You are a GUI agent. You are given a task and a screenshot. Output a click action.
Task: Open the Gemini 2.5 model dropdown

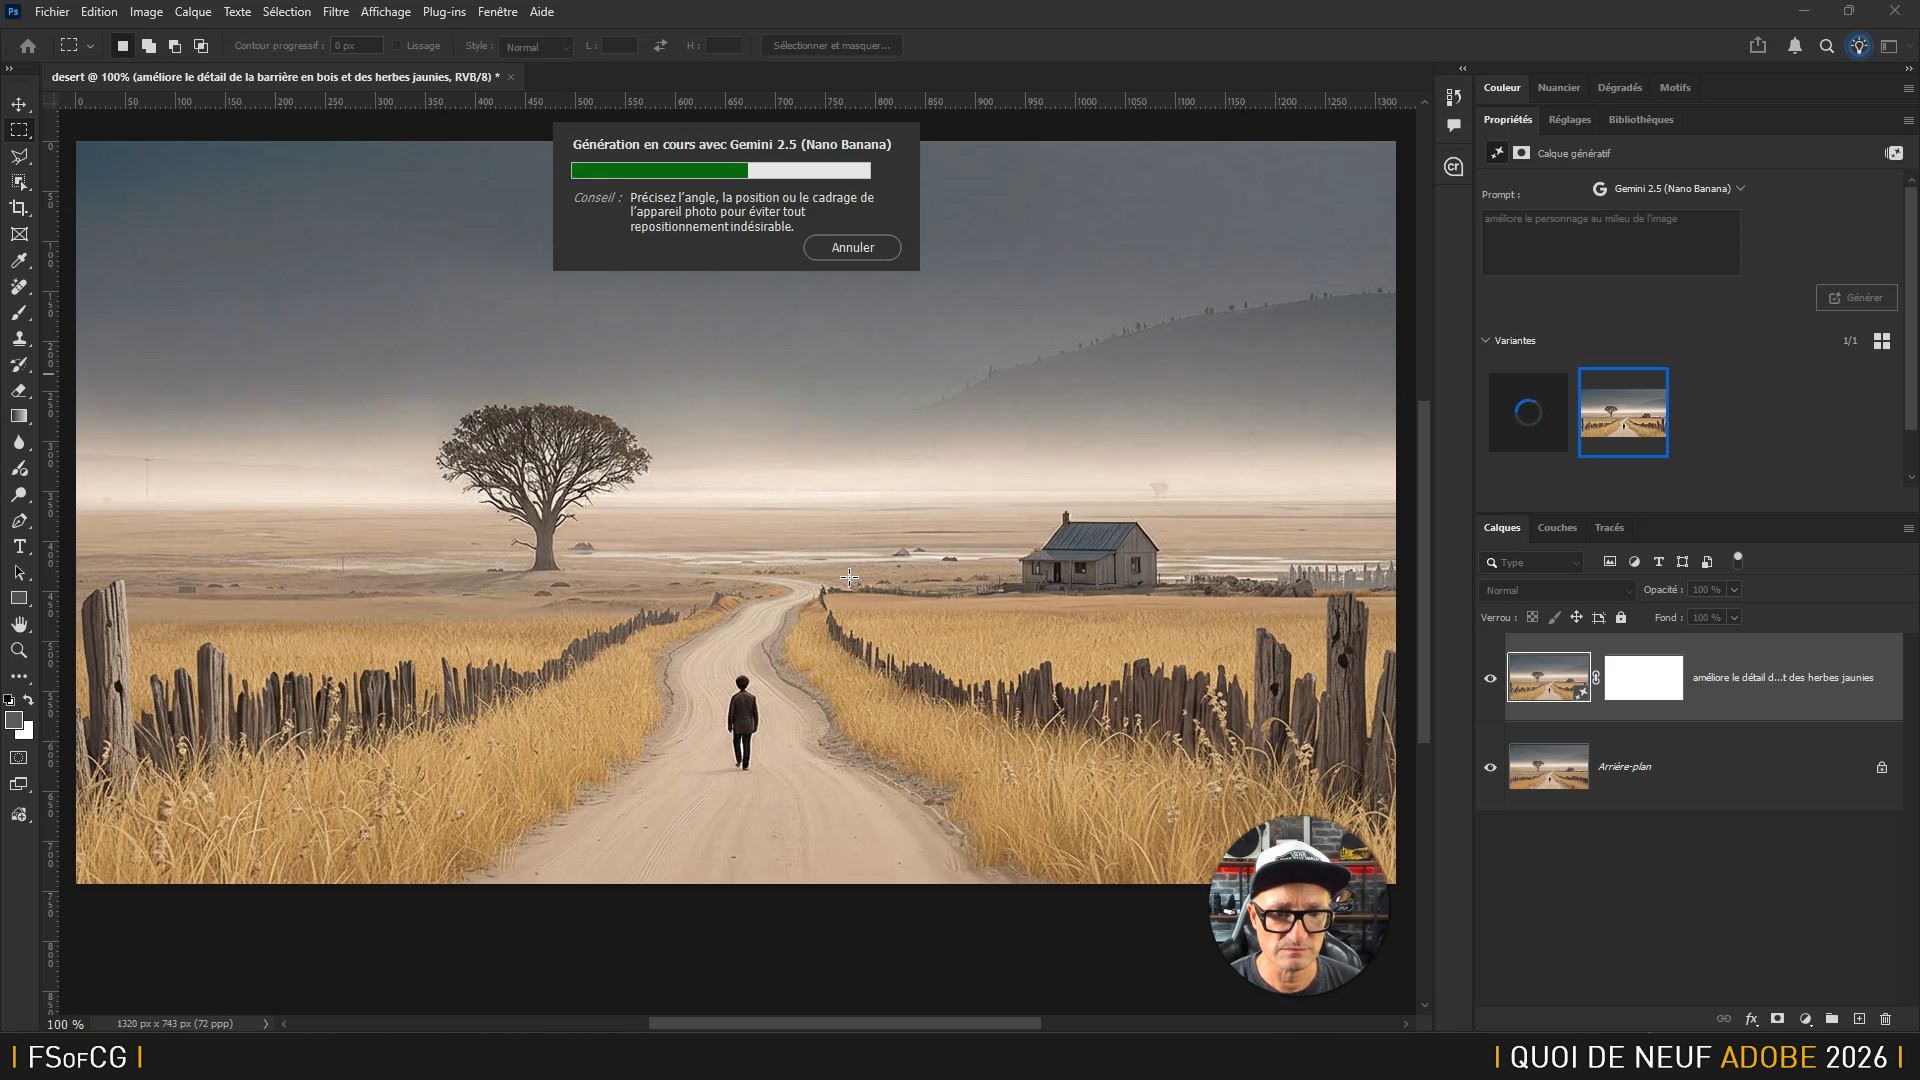click(x=1670, y=188)
